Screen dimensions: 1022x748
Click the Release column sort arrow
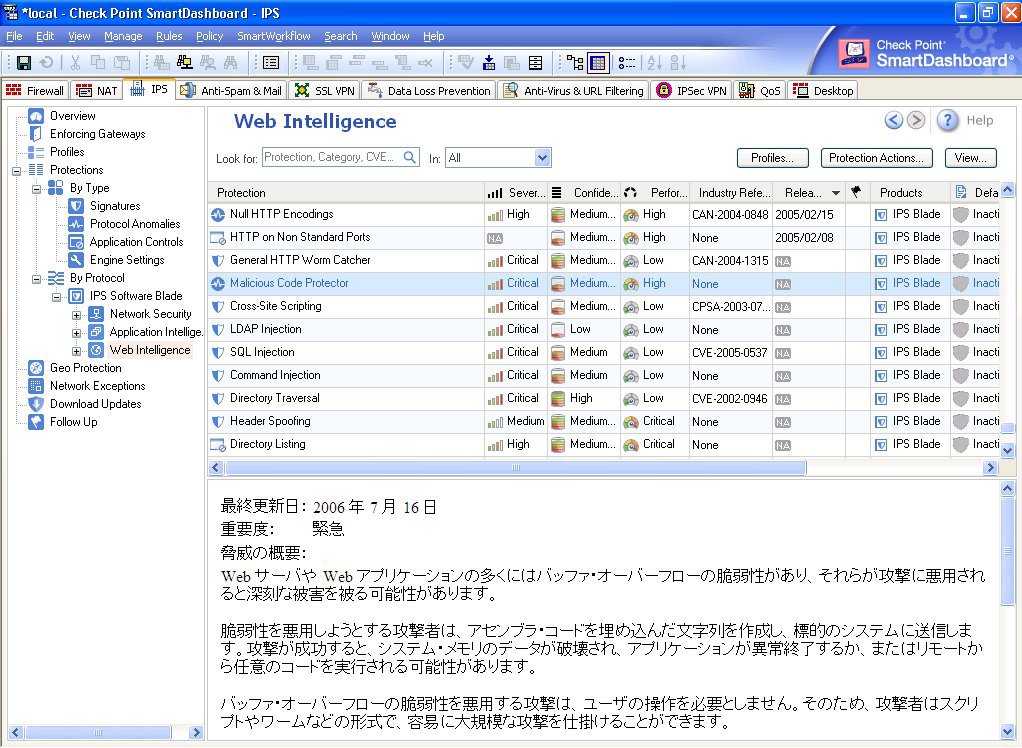tap(836, 193)
